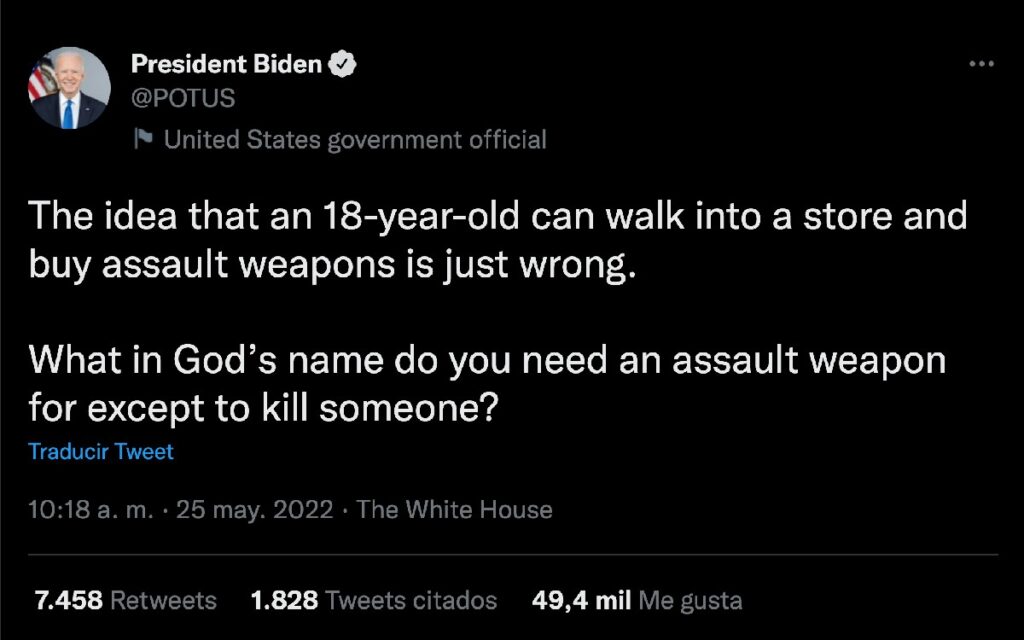Click United States government official label
The width and height of the screenshot is (1024, 640).
(354, 139)
